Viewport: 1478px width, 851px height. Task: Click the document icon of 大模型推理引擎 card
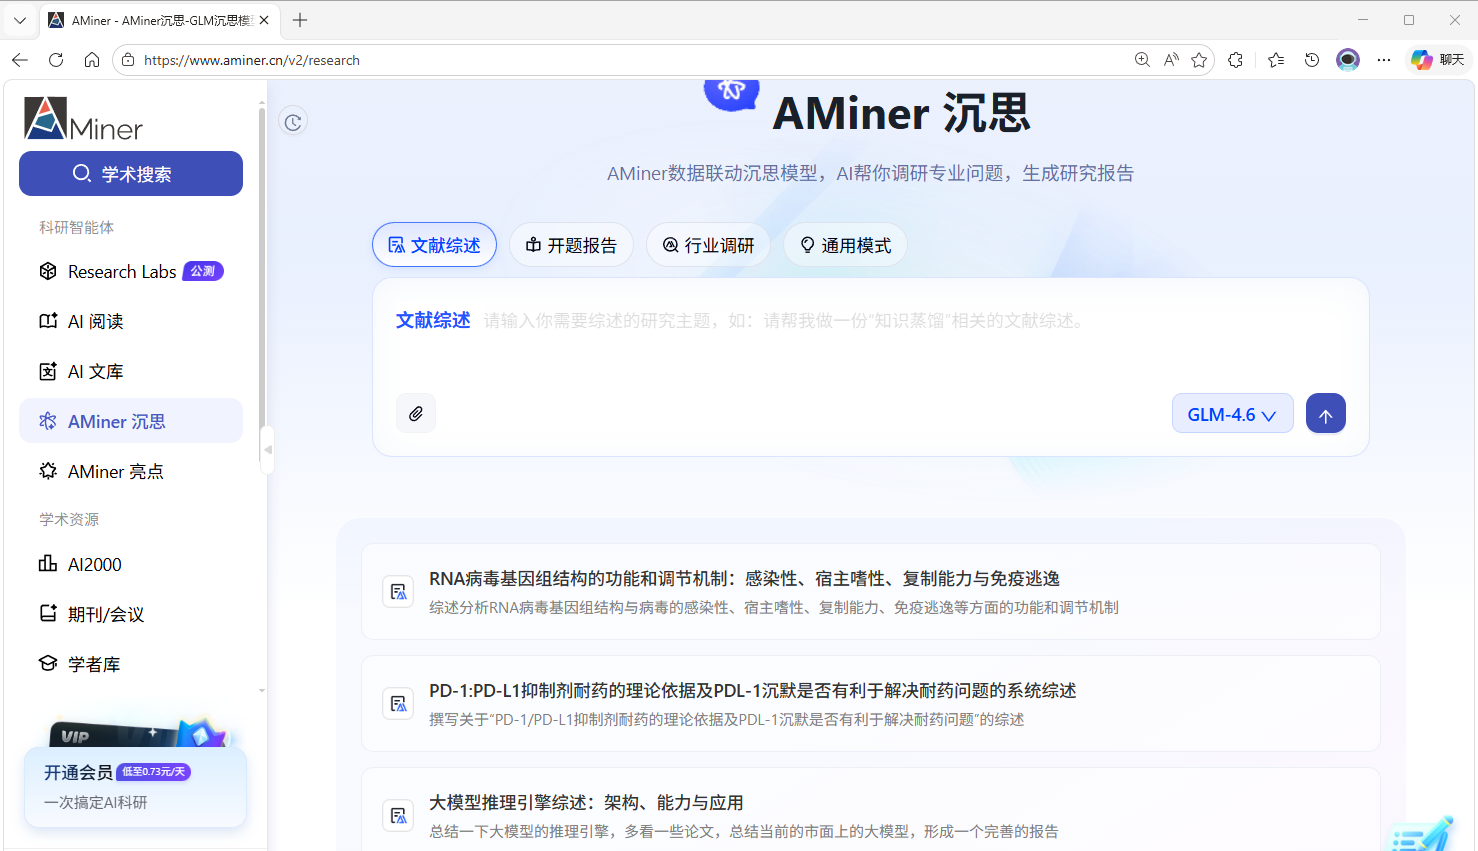[x=398, y=816]
